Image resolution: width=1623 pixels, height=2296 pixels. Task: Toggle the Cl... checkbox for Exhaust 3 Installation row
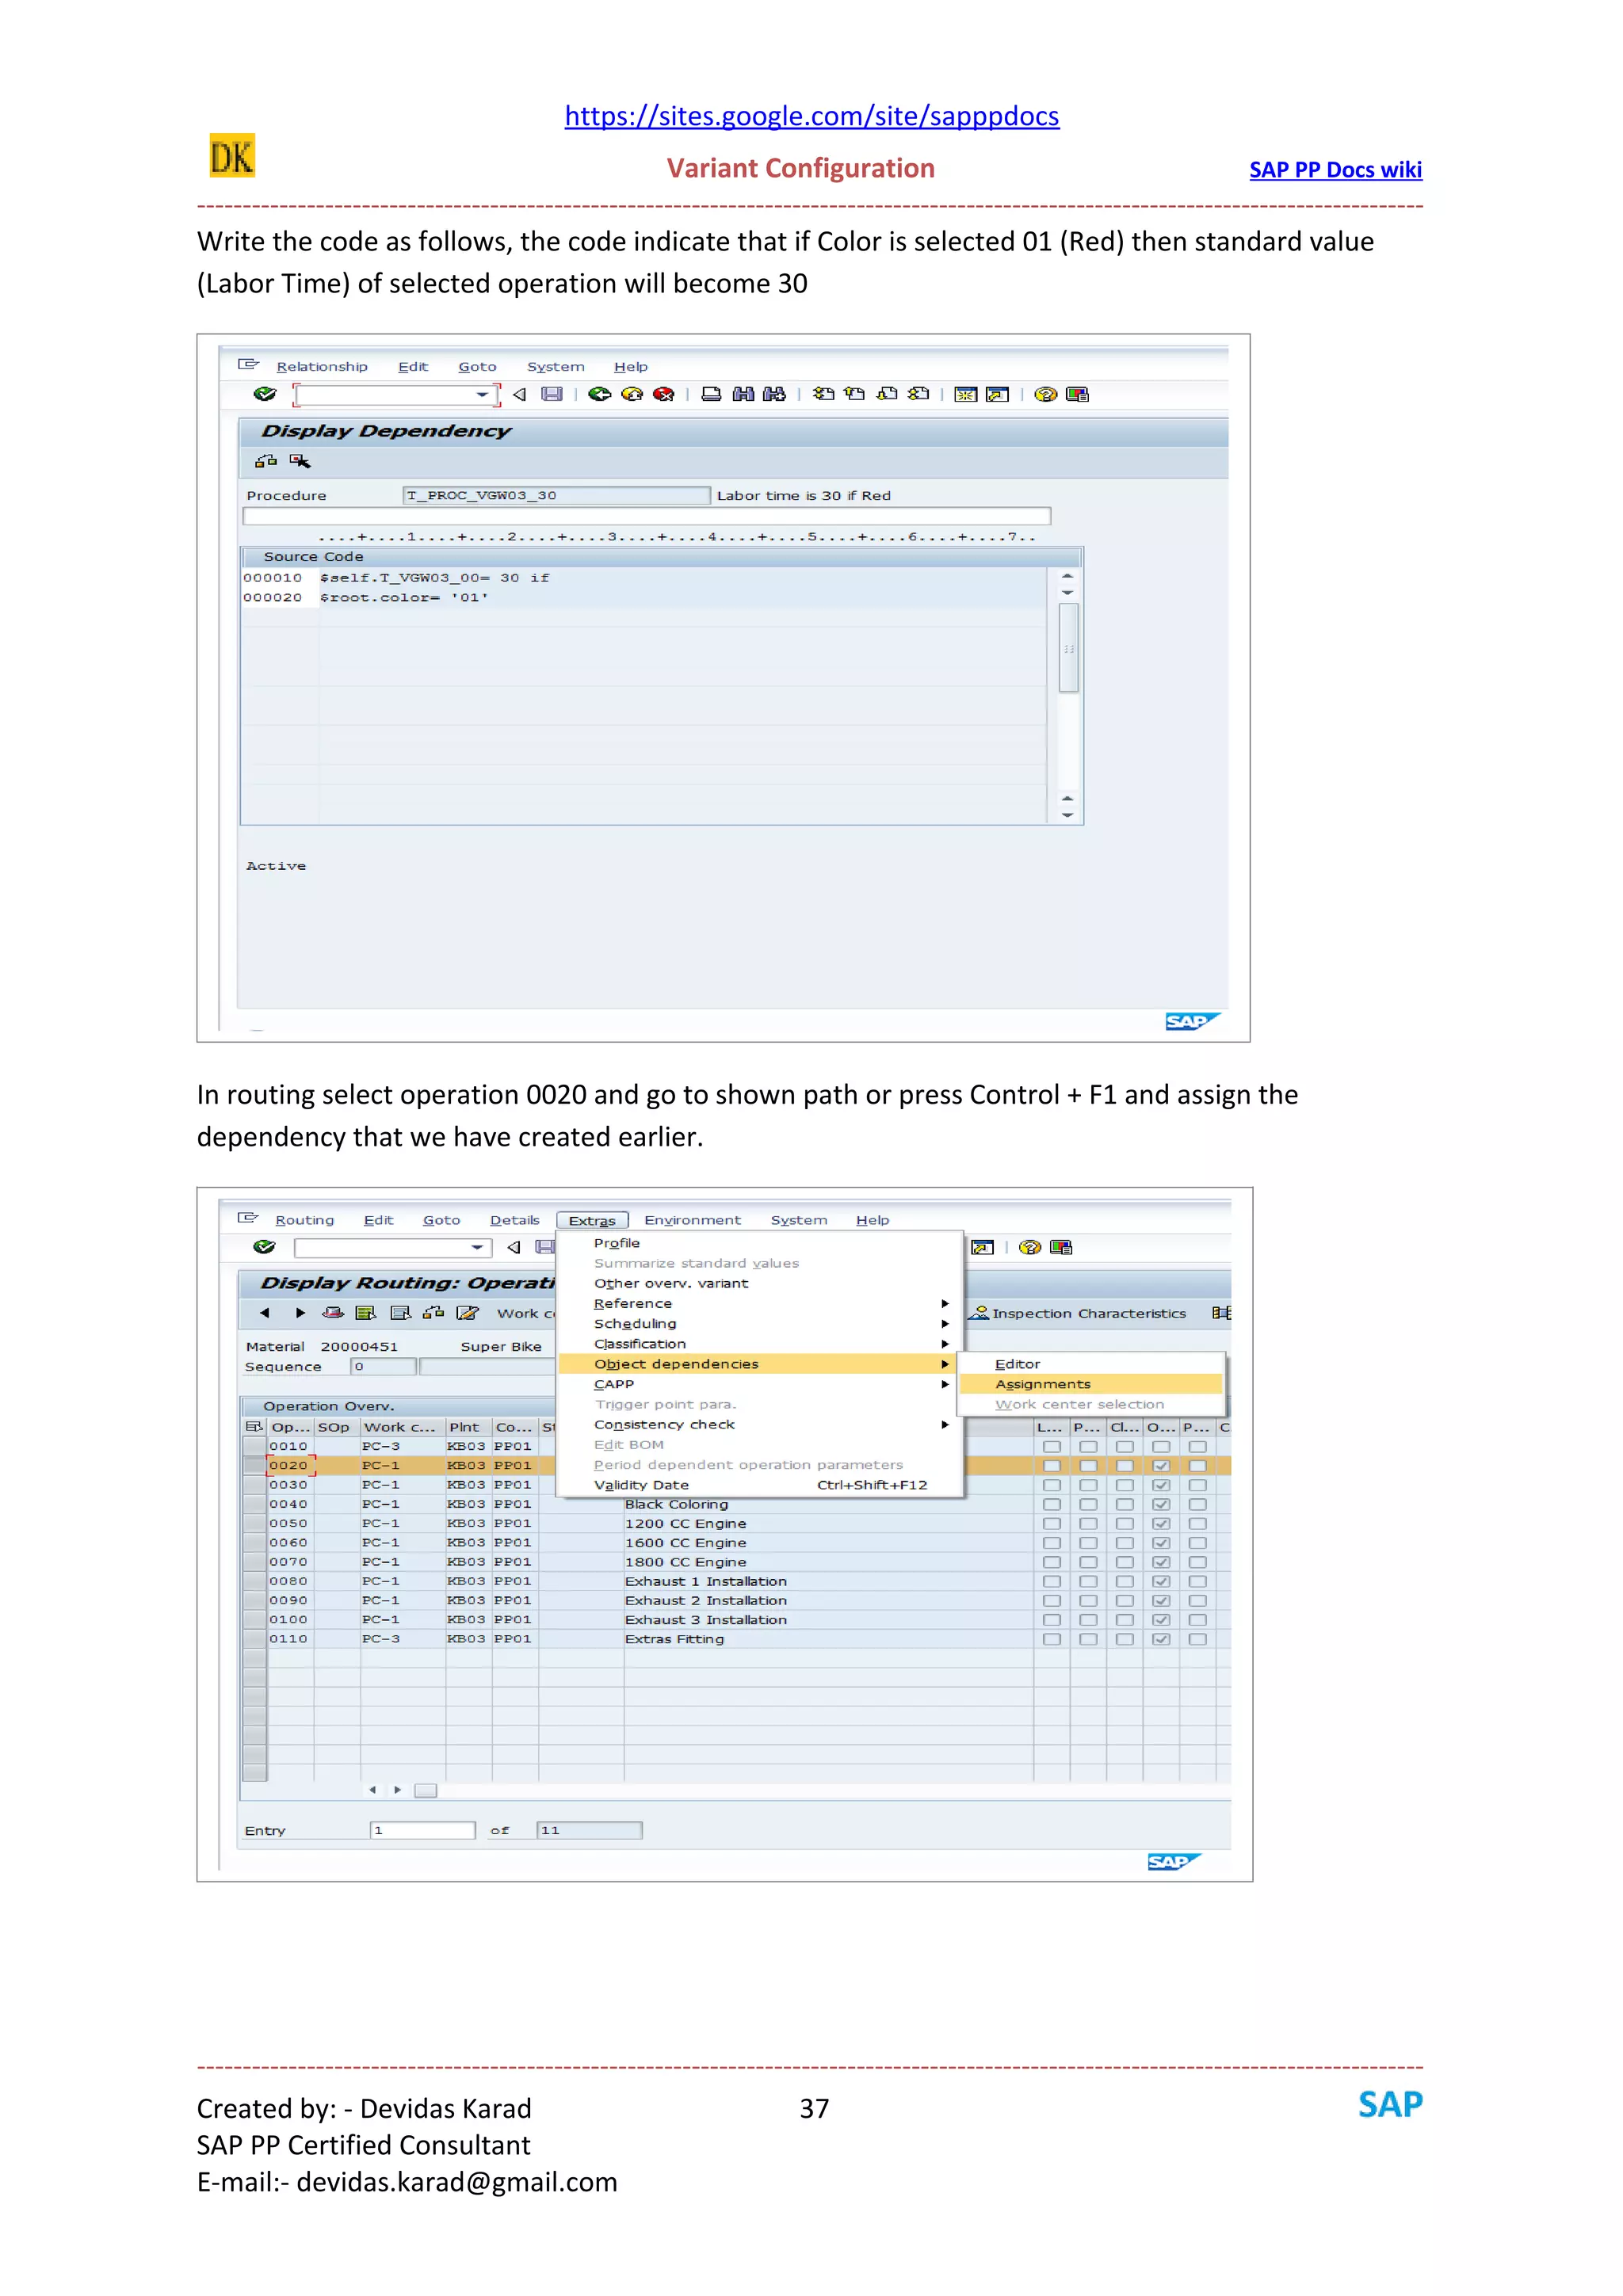point(1125,1620)
